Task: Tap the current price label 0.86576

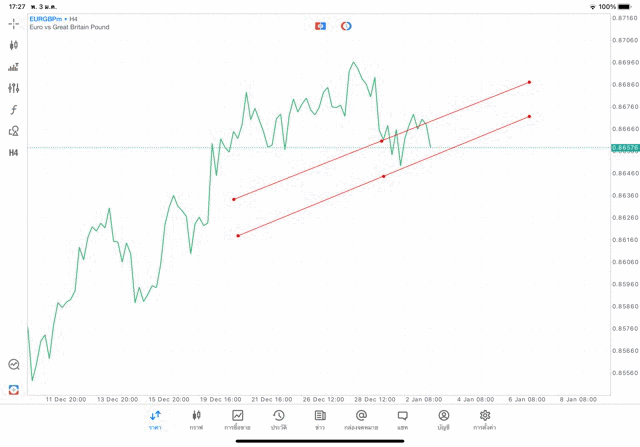Action: 624,148
